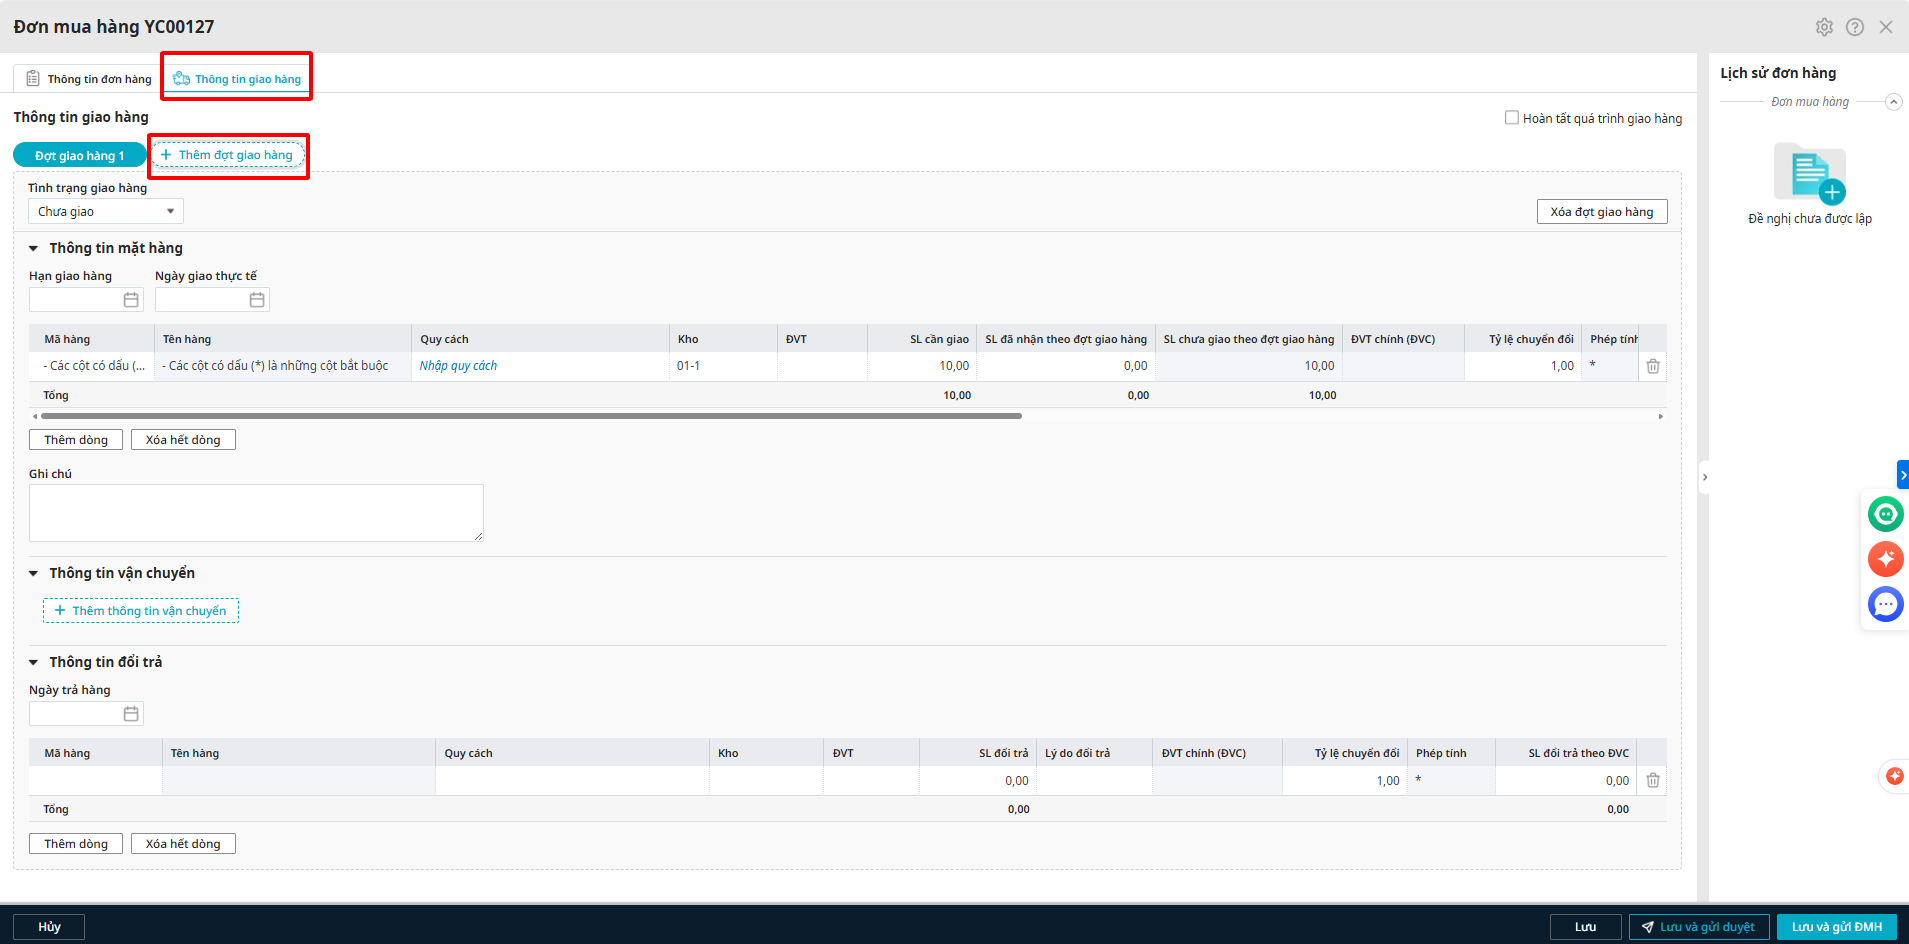This screenshot has height=944, width=1909.
Task: Click the small red sparkle floating icon
Action: [1894, 776]
